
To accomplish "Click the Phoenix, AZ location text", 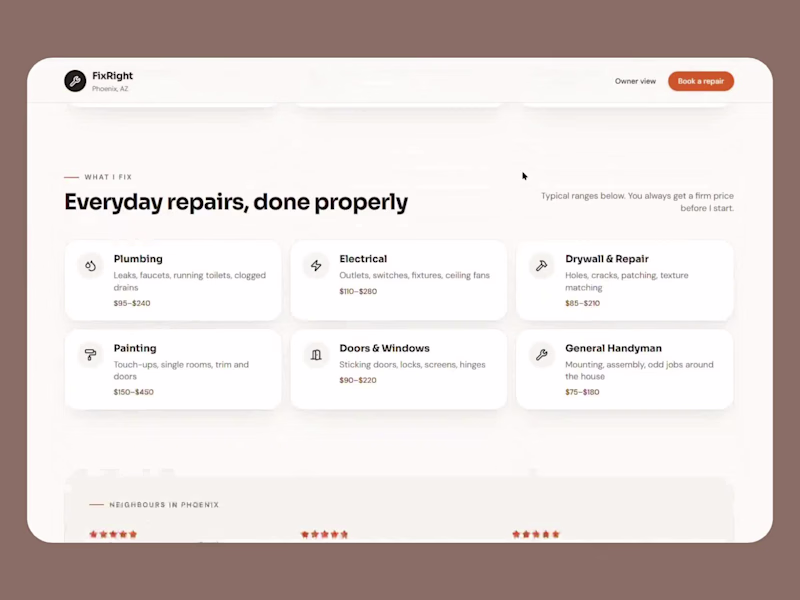I will (110, 89).
